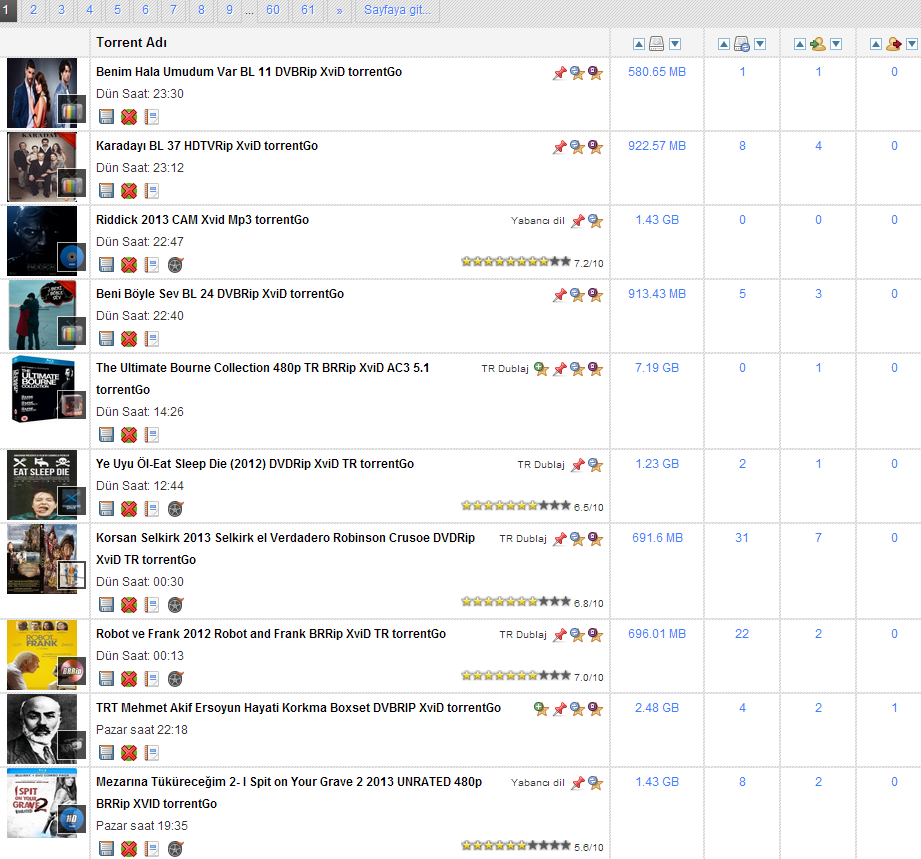Screen dimensions: 921x859
Task: Sort seeders column ascending with up arrow
Action: (800, 44)
